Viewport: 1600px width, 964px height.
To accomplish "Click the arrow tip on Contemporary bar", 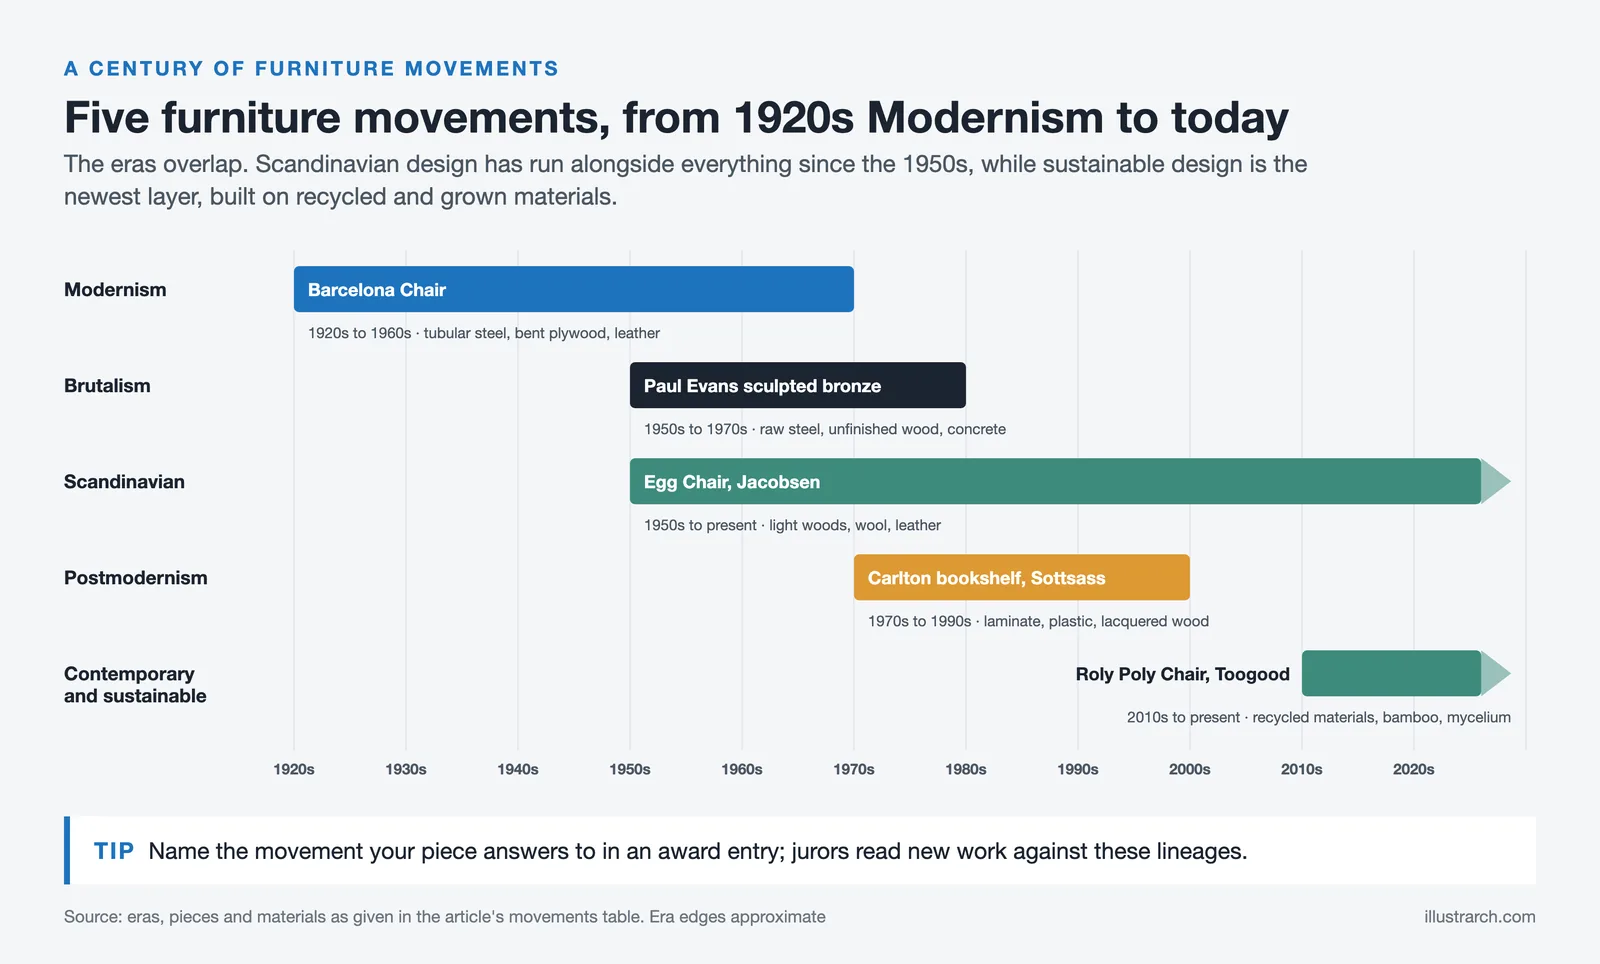I will point(1495,673).
